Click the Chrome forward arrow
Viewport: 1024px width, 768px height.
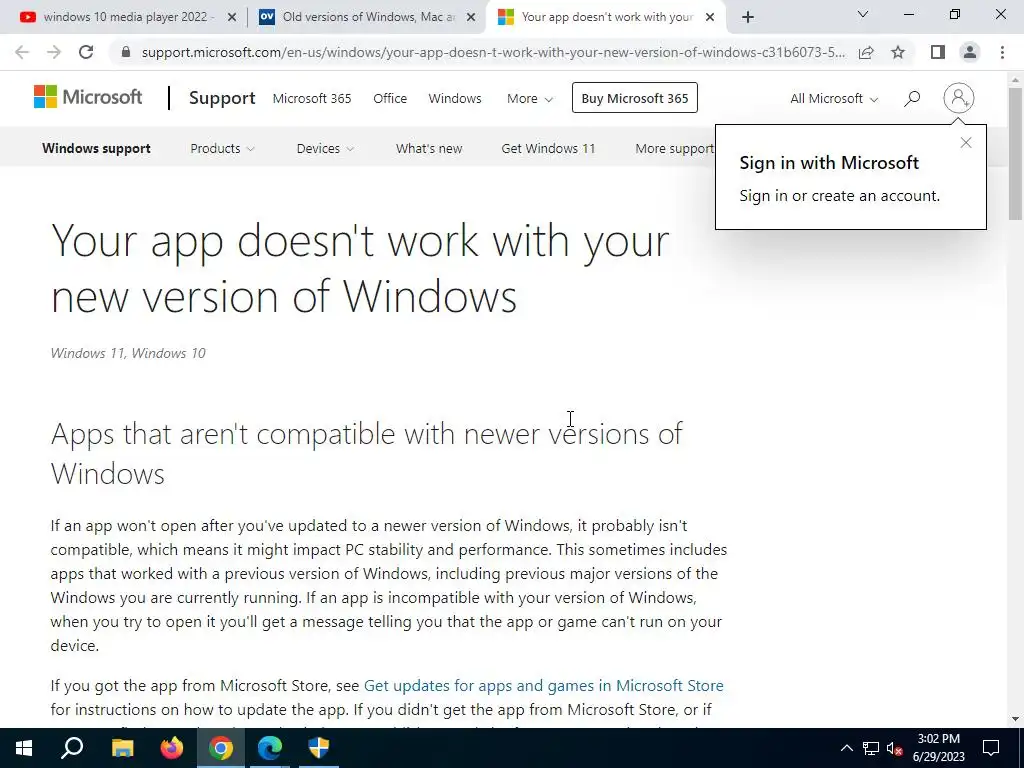(x=54, y=52)
